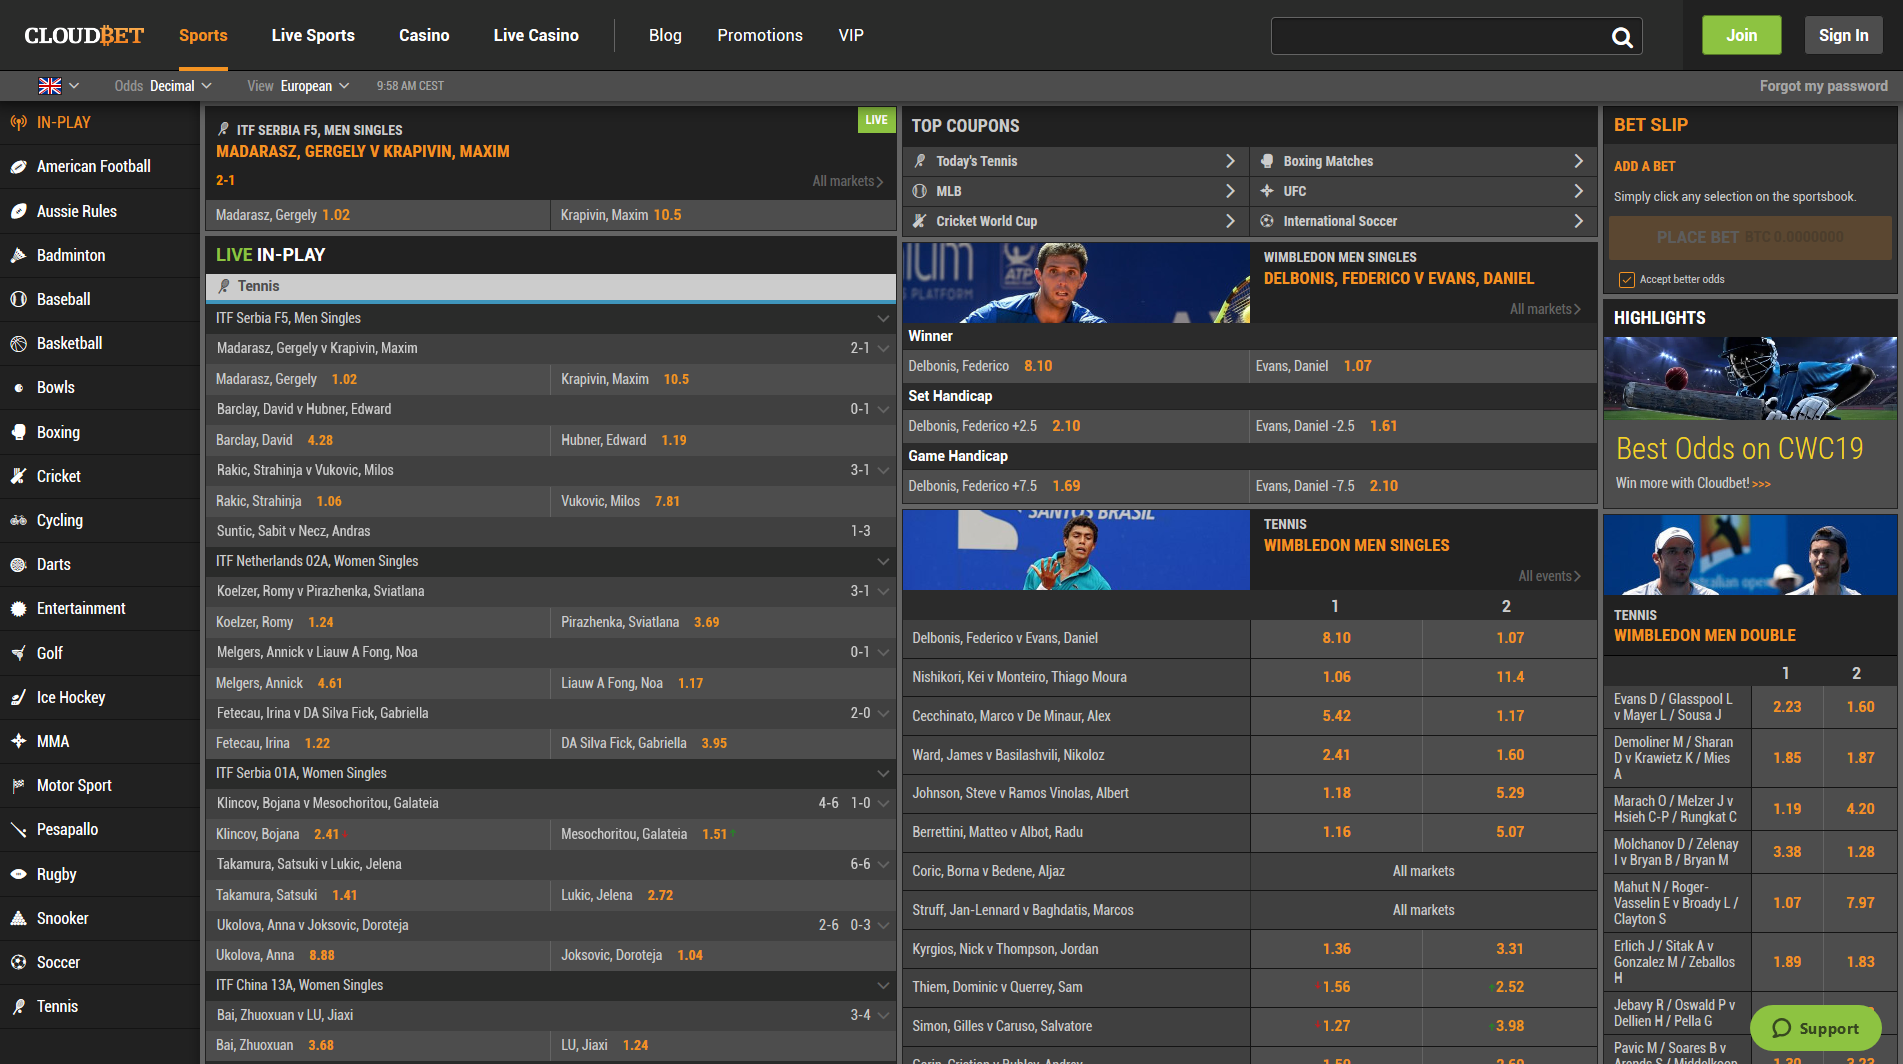Open the Promotions menu item
Image resolution: width=1903 pixels, height=1064 pixels.
(x=760, y=35)
